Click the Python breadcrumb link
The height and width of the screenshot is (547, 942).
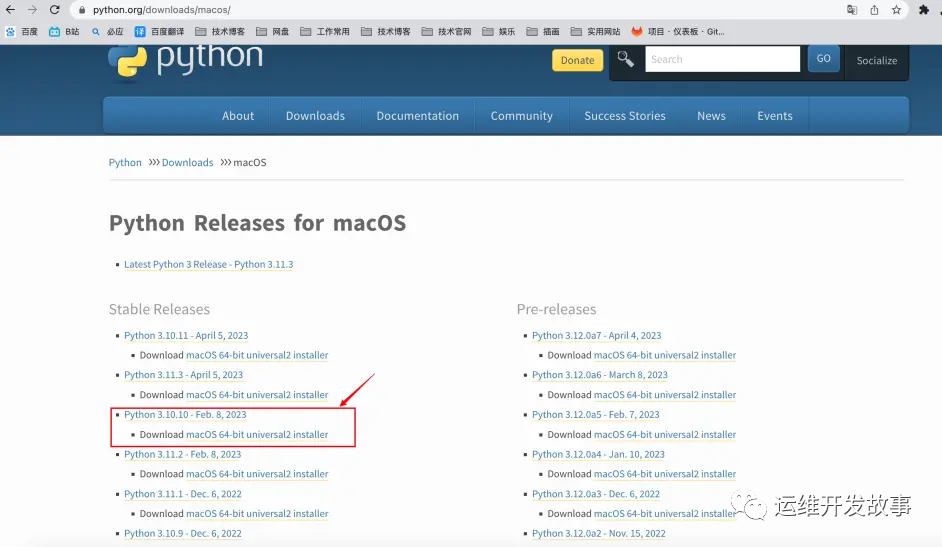[x=125, y=162]
